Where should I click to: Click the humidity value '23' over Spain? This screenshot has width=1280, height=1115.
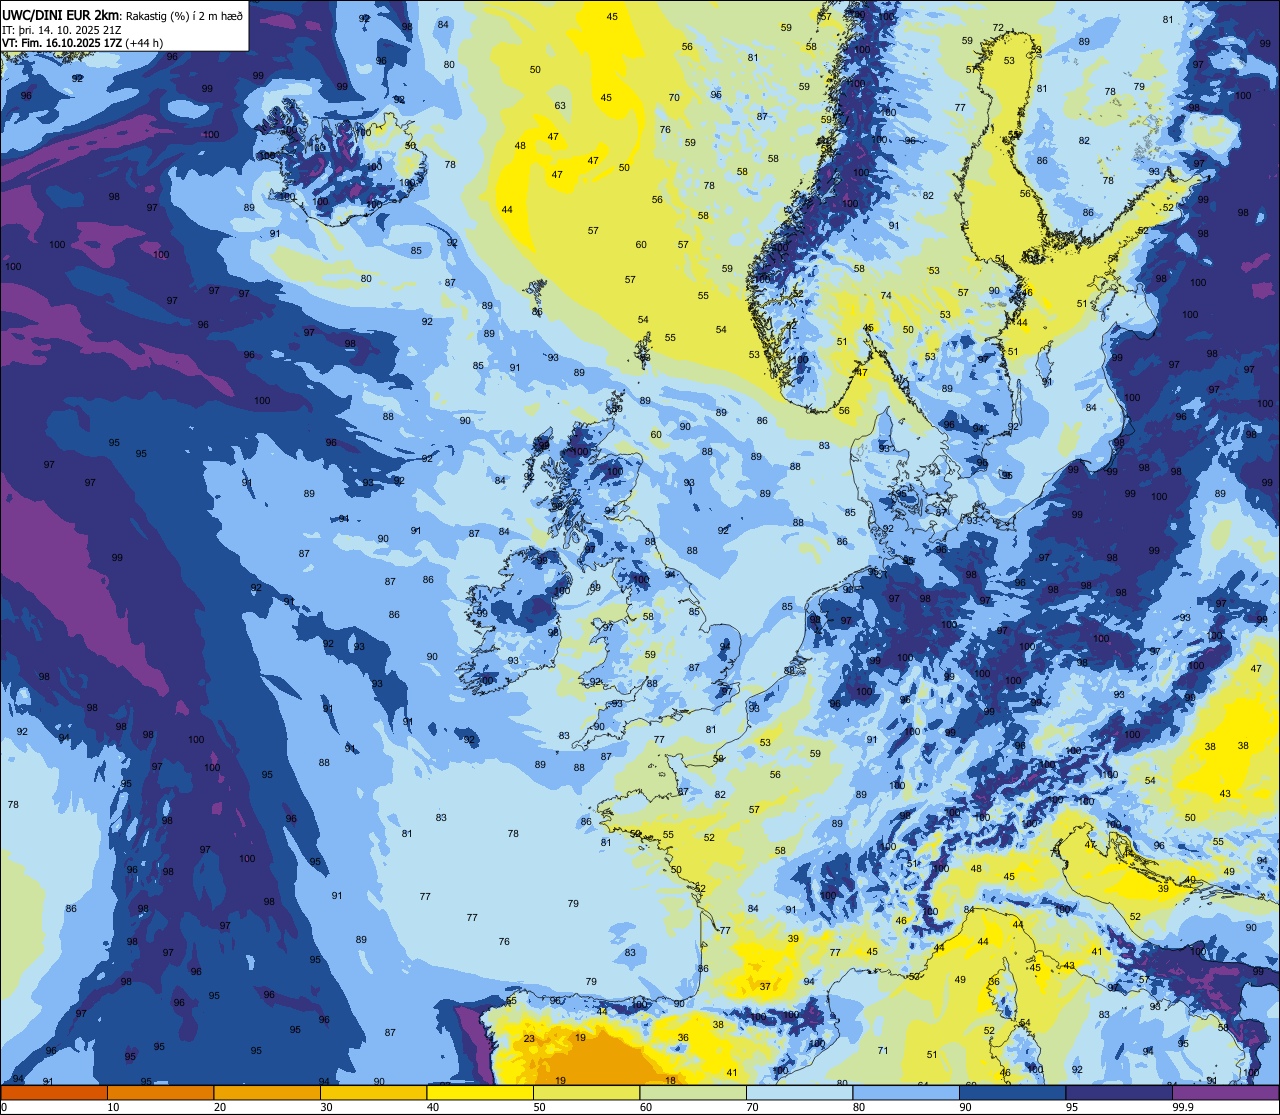pyautogui.click(x=529, y=1039)
